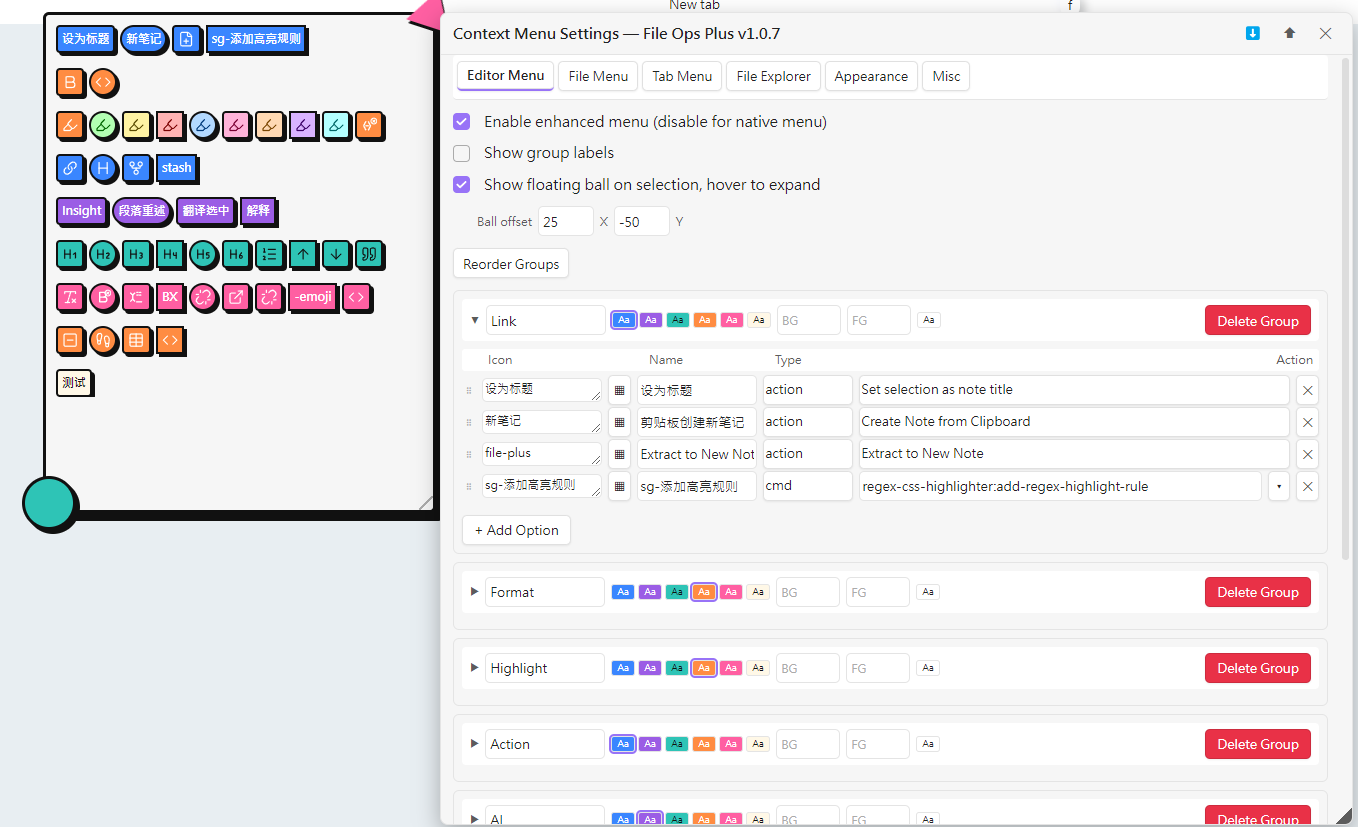Click the teal floating ball circle
Screen dimensions: 1358x827
click(x=50, y=504)
